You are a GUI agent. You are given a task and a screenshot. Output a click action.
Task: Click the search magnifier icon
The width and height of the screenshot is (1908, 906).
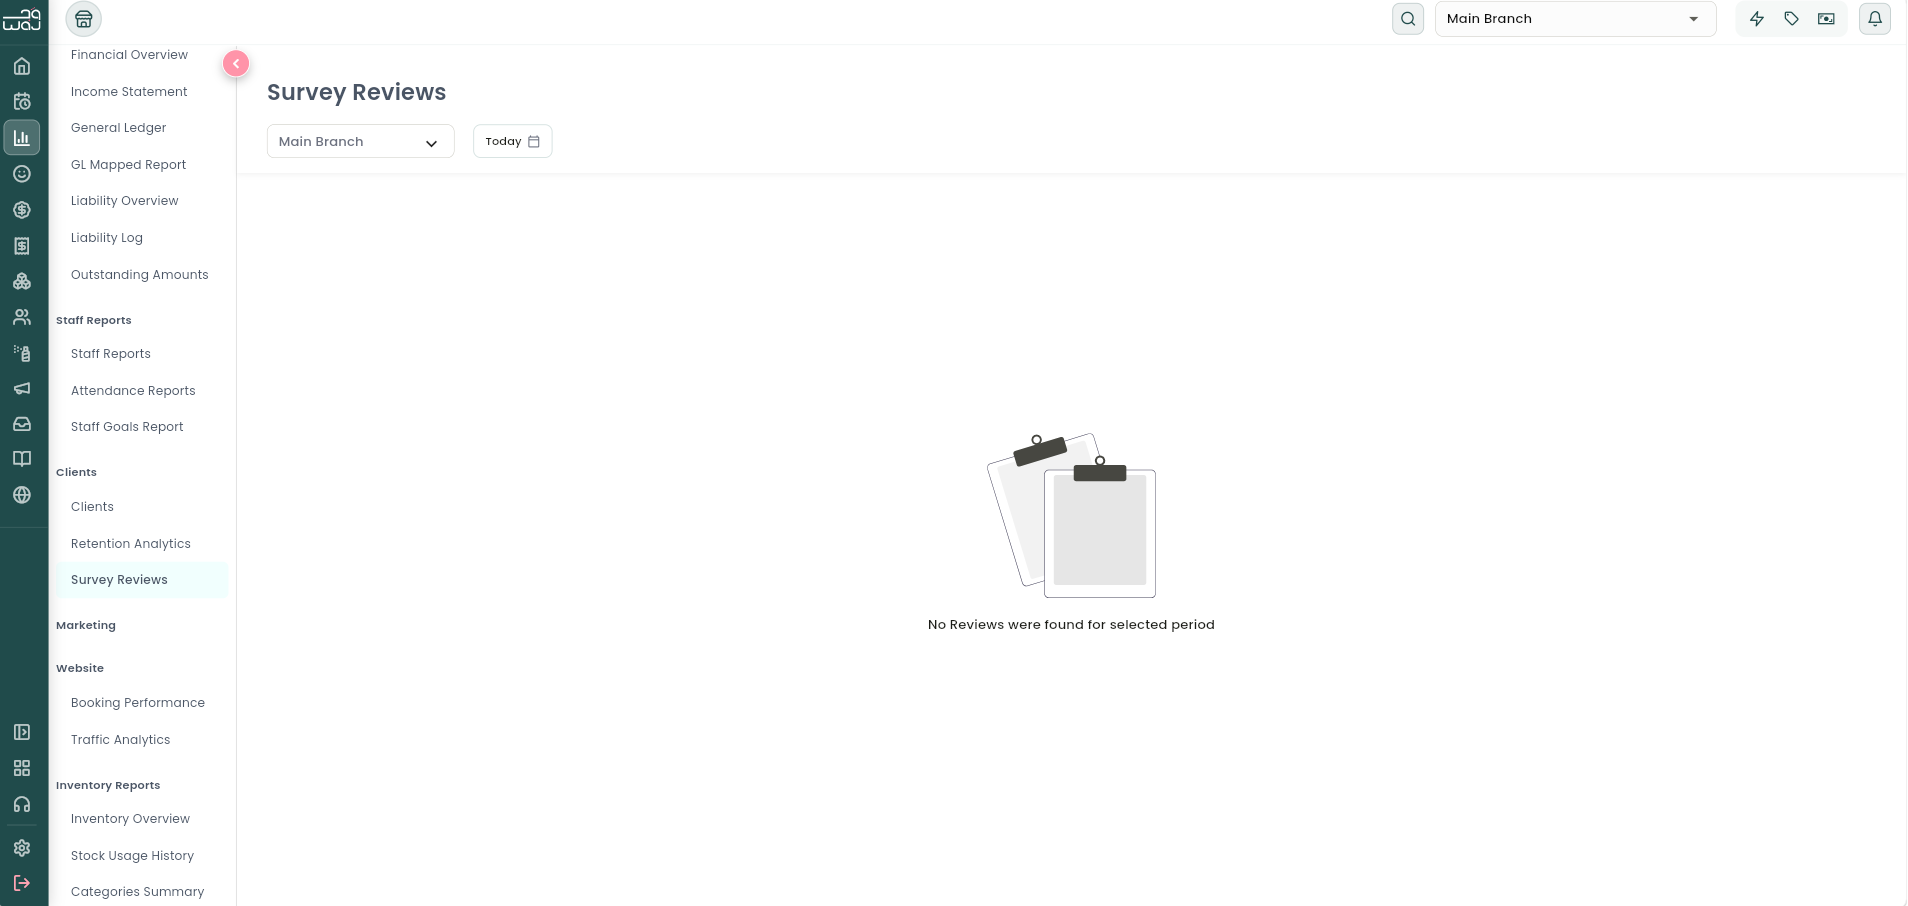pyautogui.click(x=1408, y=19)
